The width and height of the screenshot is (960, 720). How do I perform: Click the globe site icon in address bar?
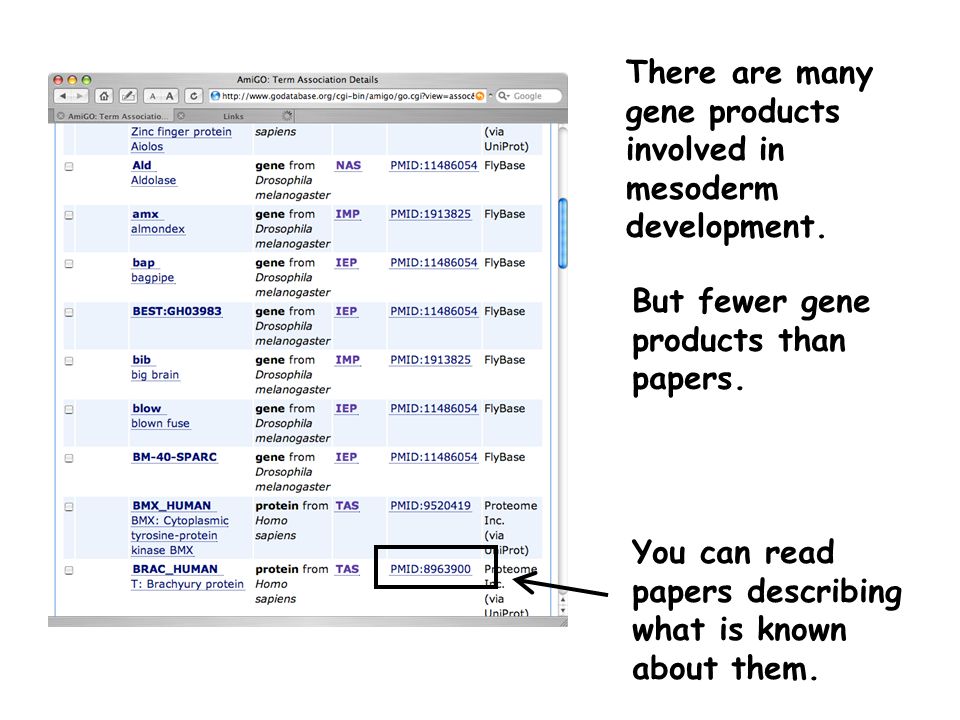(x=215, y=96)
